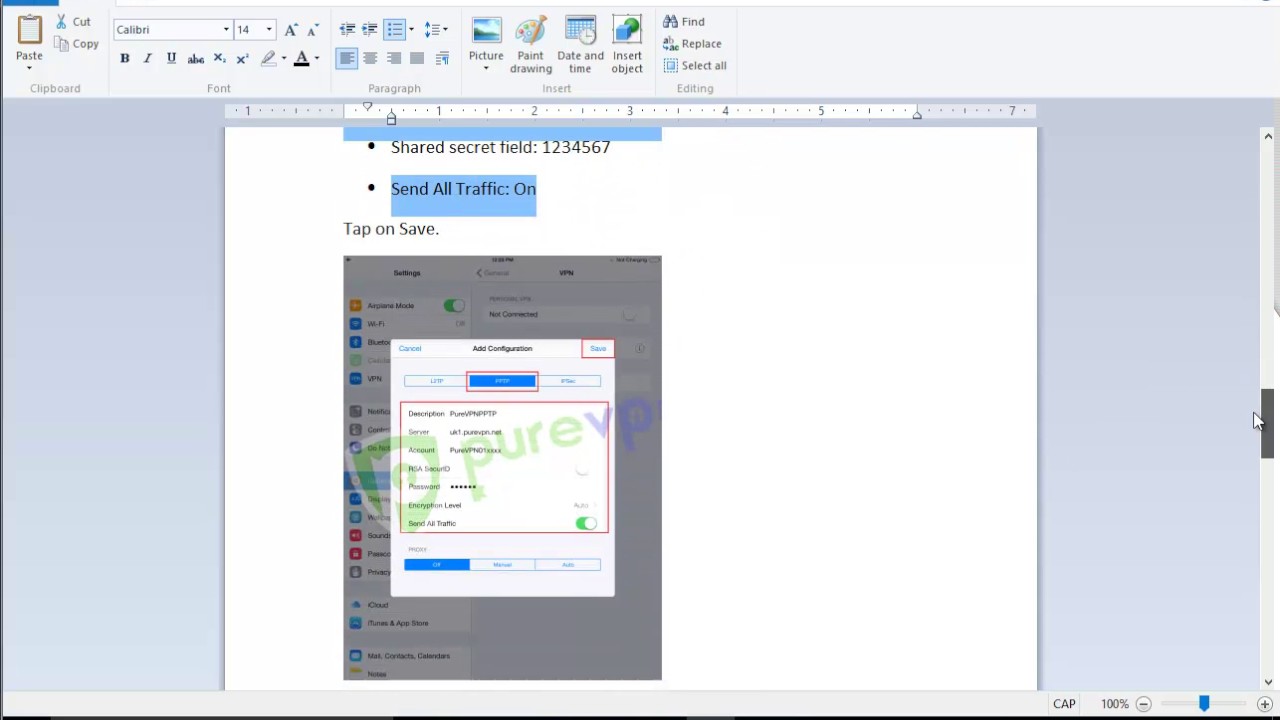Shrink the font size
Screen dimensions: 1280x720
tap(314, 30)
